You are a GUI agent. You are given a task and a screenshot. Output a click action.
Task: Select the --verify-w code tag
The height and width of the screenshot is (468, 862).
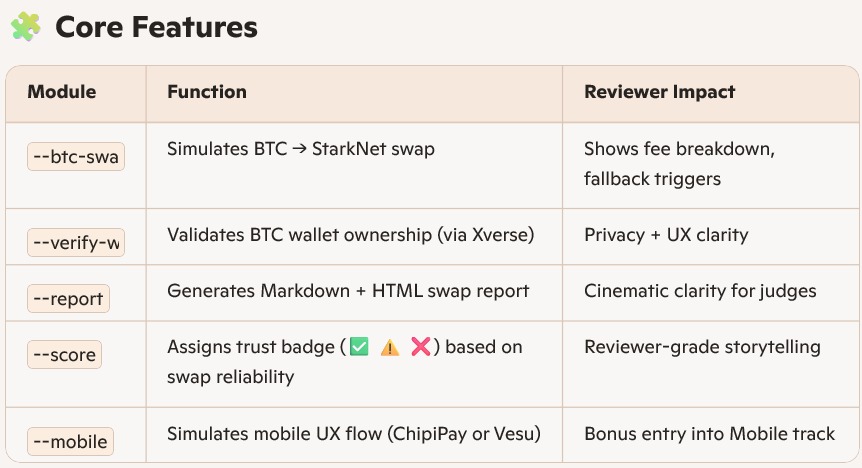click(75, 243)
